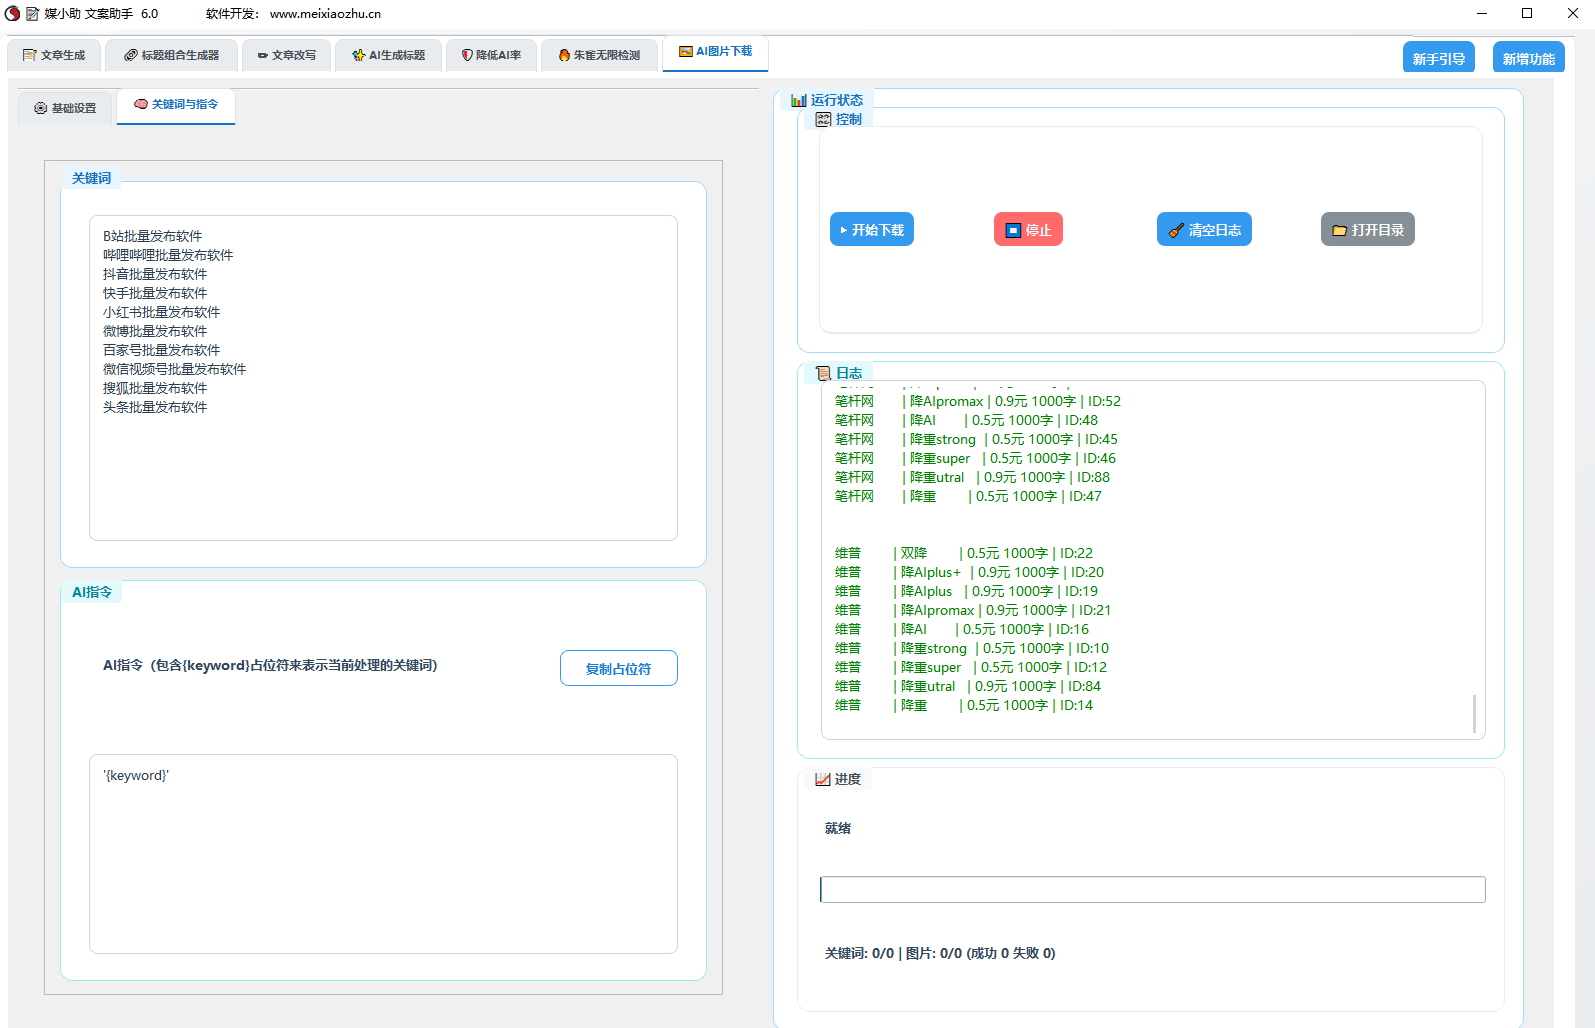The width and height of the screenshot is (1595, 1028).
Task: Click the log panel vertical scrollbar
Action: tap(1474, 714)
